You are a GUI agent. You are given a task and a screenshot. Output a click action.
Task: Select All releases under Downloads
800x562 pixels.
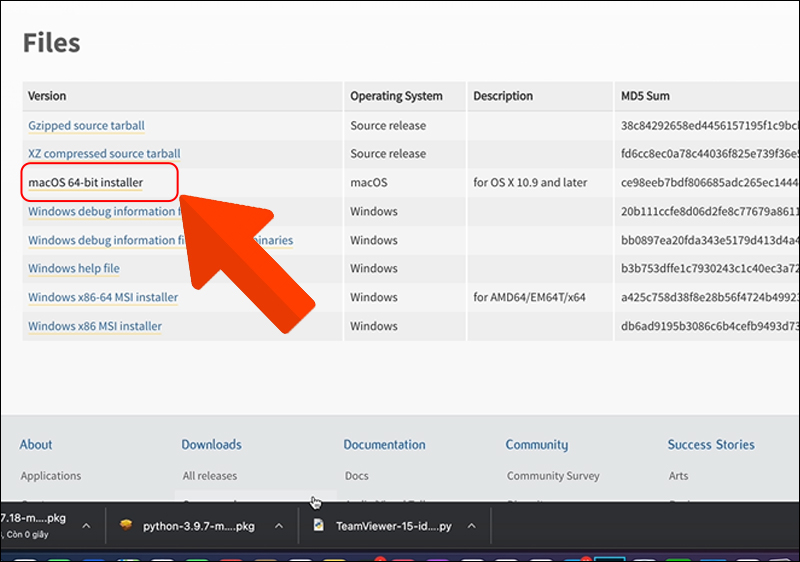coord(209,476)
